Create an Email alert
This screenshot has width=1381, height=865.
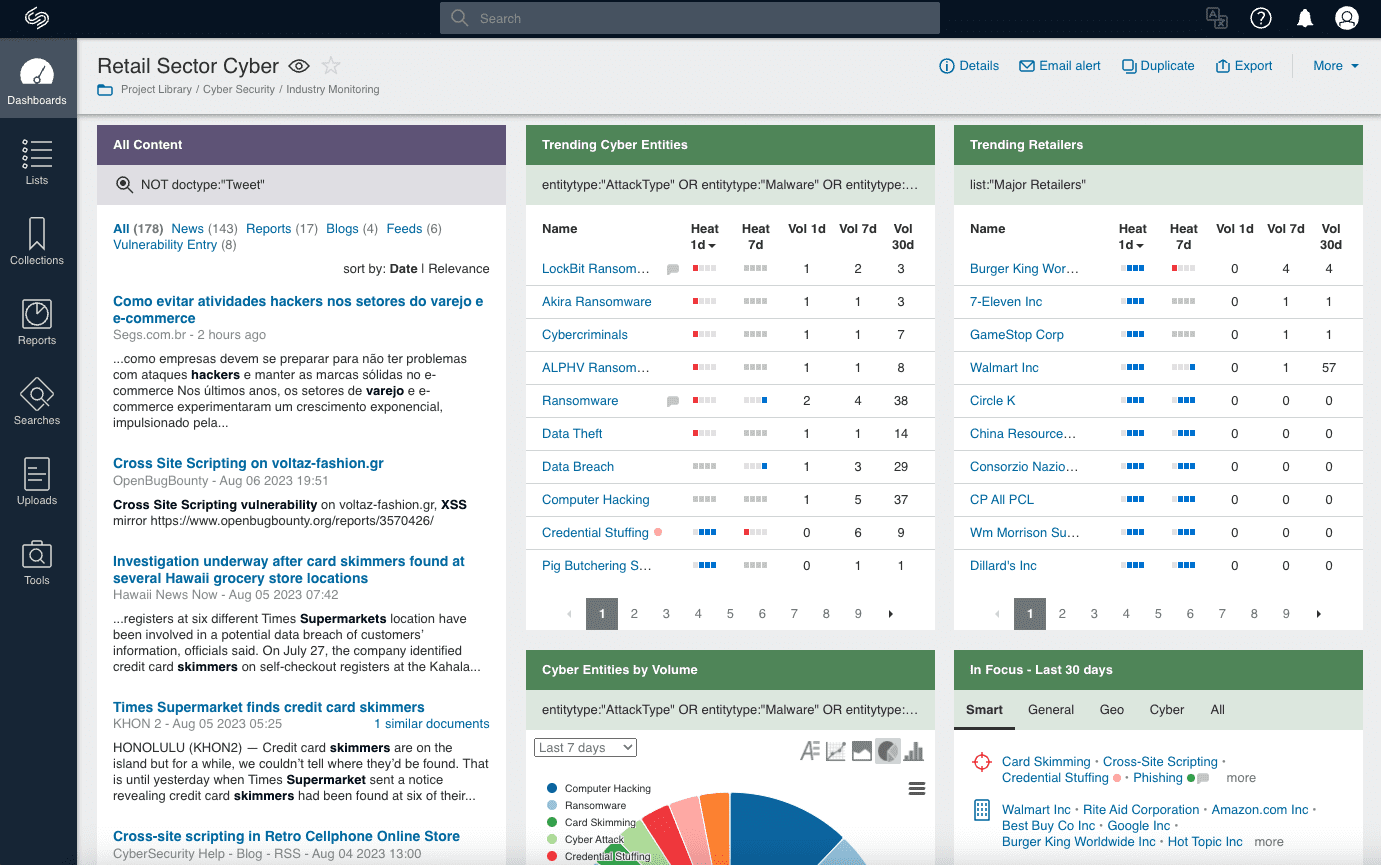click(1059, 66)
